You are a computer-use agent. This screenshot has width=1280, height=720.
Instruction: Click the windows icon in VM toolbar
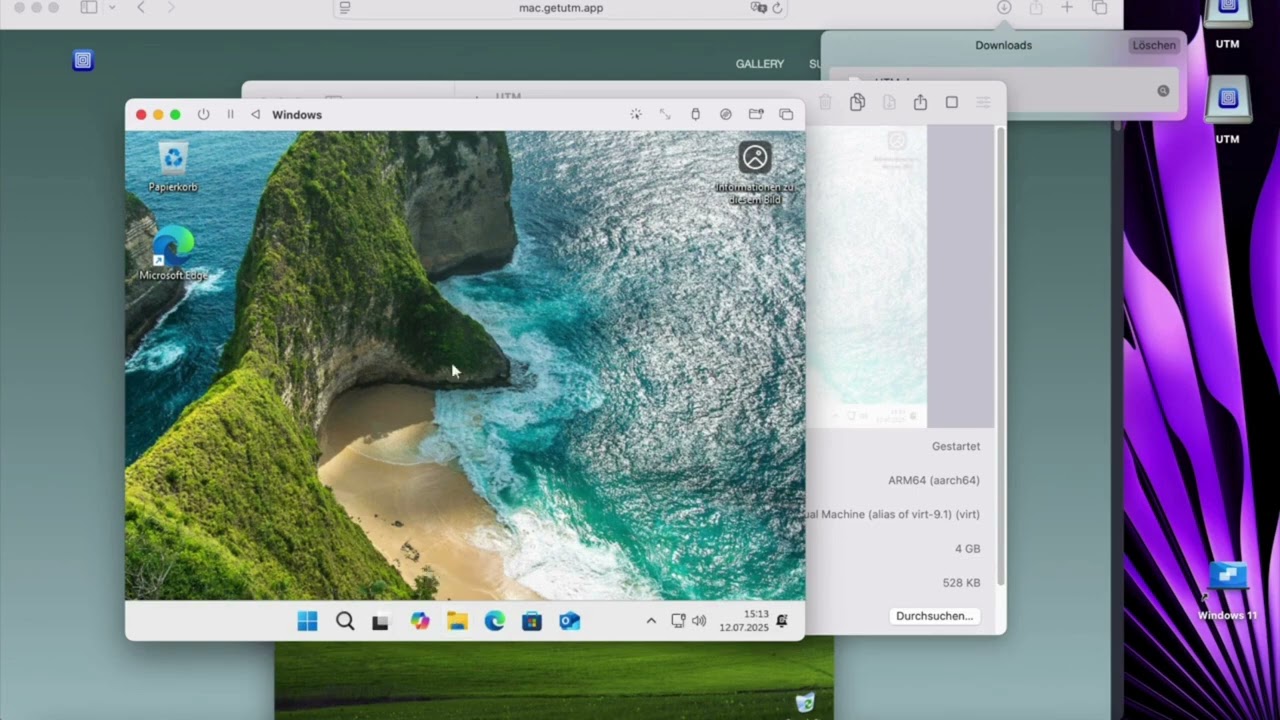787,115
